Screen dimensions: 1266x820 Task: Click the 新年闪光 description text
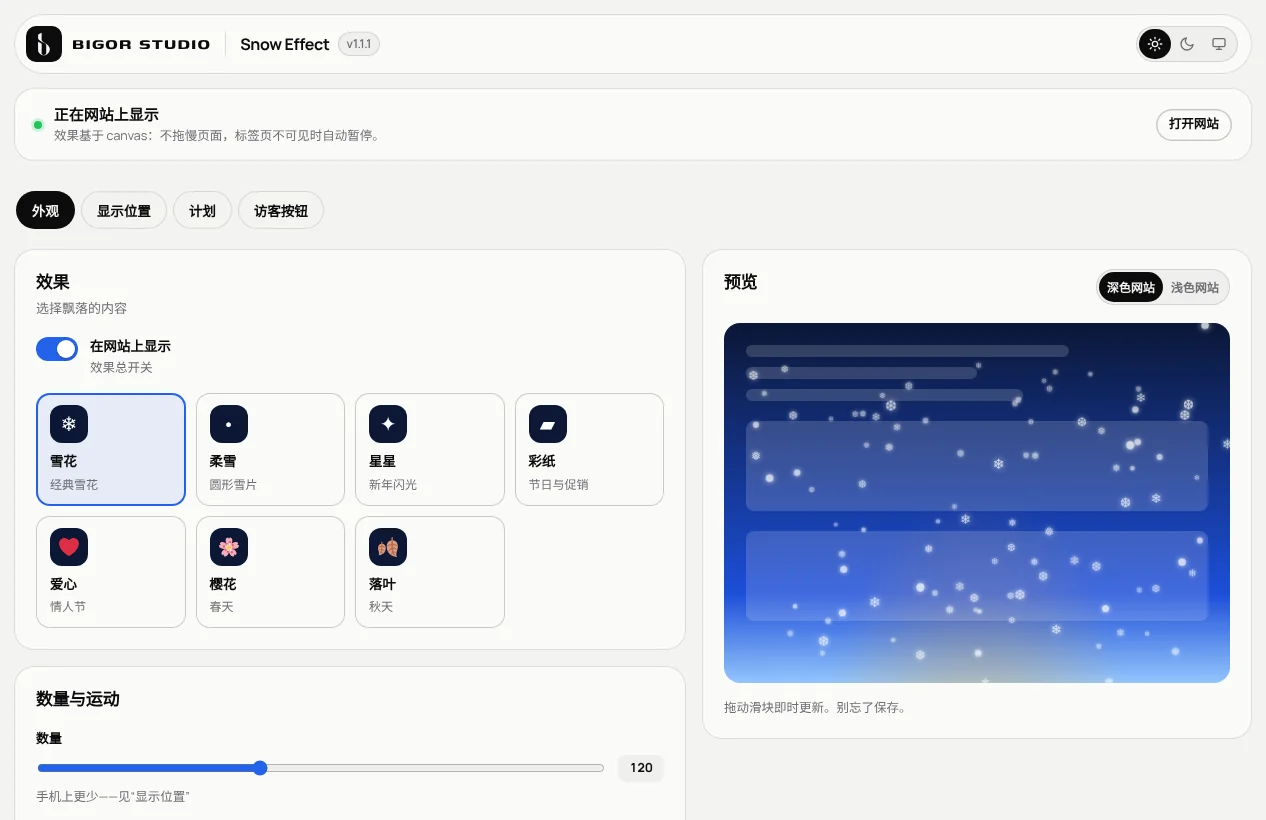393,484
